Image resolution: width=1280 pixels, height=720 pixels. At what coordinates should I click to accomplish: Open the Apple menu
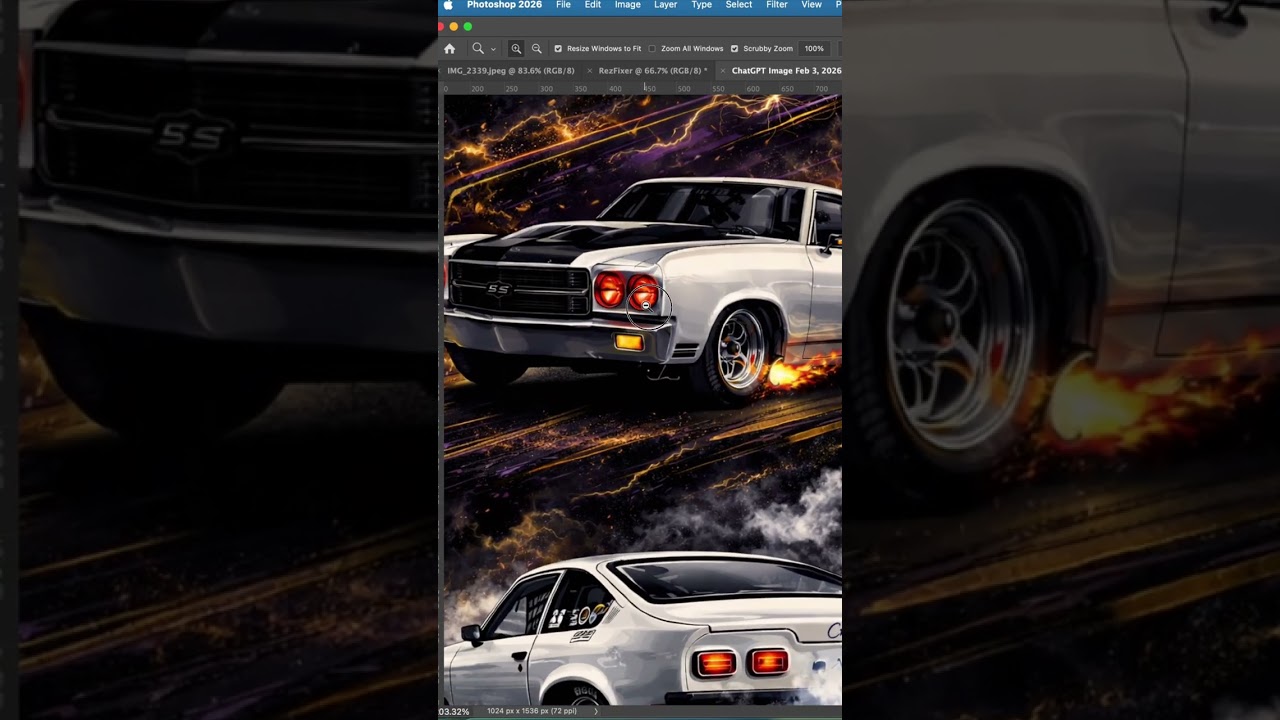point(448,5)
